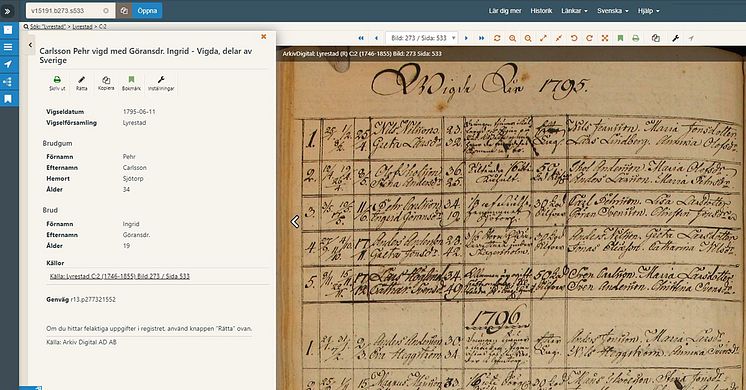Click the Kopiera icon in record panel
Image resolution: width=746 pixels, height=390 pixels.
[x=106, y=83]
